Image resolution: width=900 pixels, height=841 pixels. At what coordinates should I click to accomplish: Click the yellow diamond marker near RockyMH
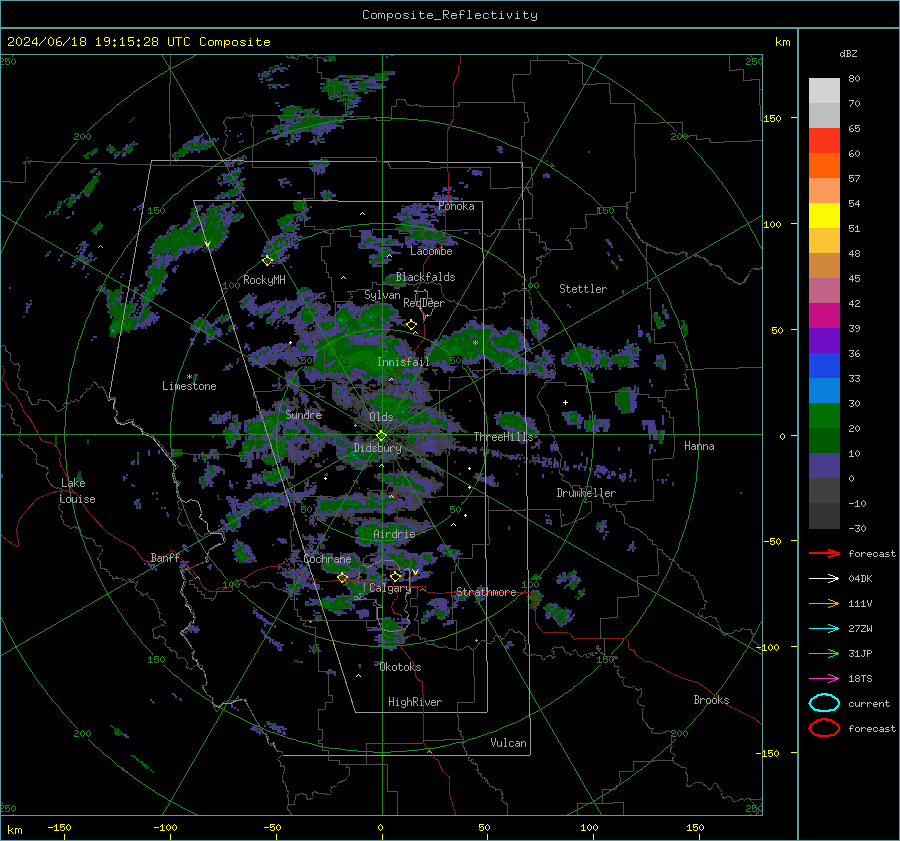tap(267, 261)
